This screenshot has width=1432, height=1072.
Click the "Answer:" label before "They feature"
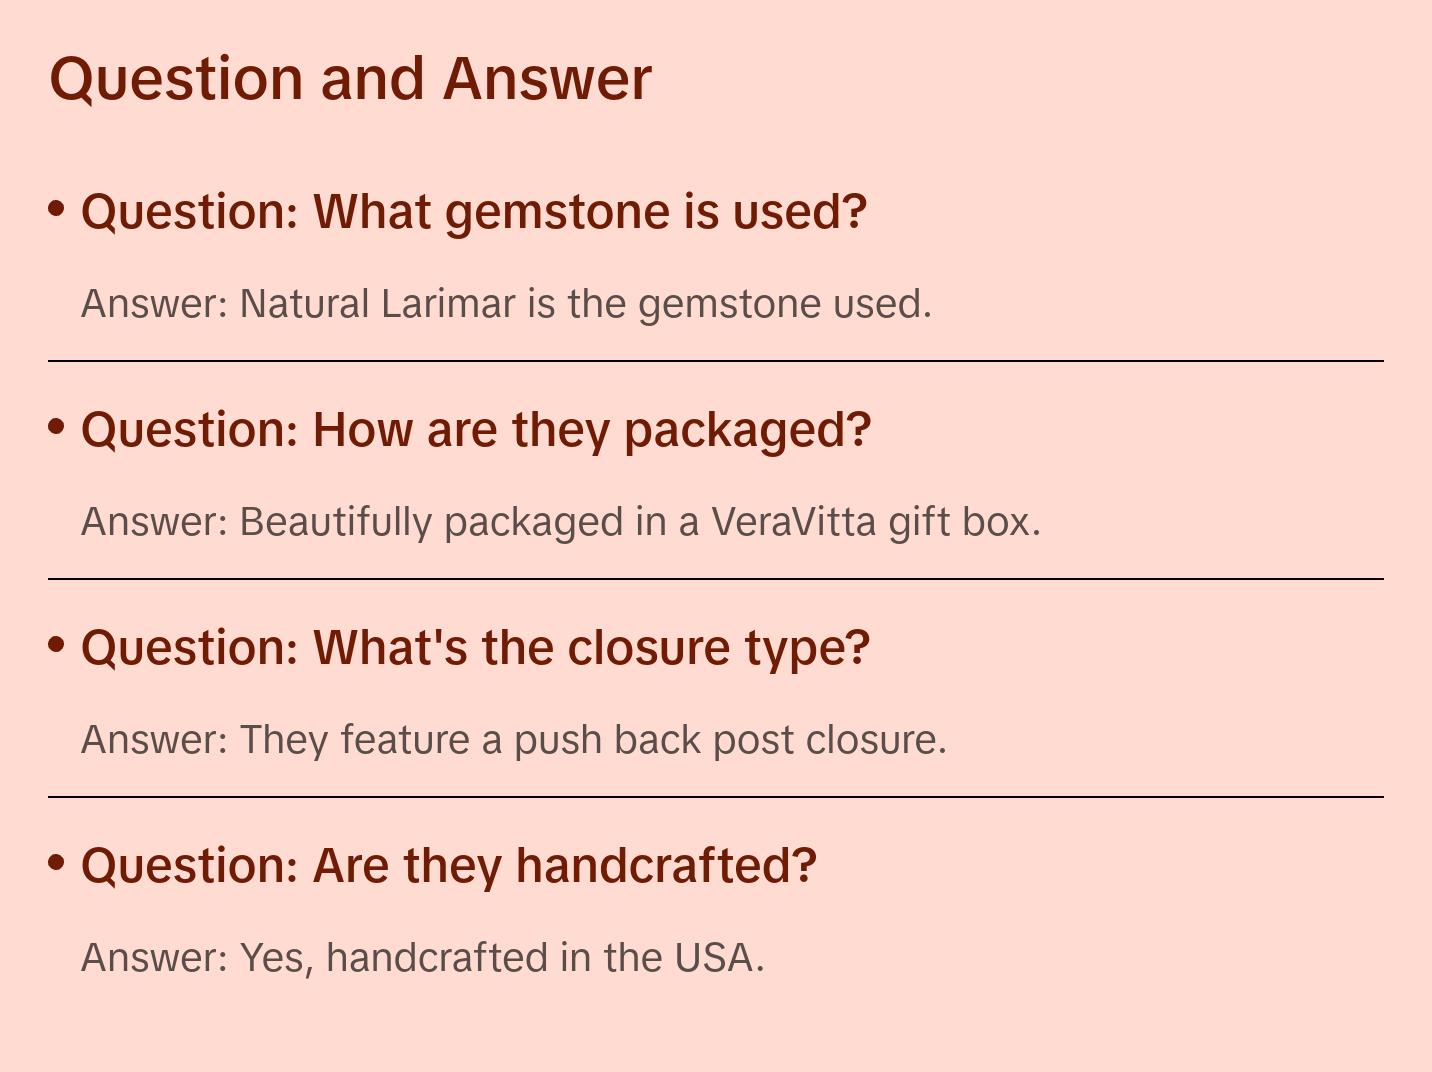coord(155,740)
